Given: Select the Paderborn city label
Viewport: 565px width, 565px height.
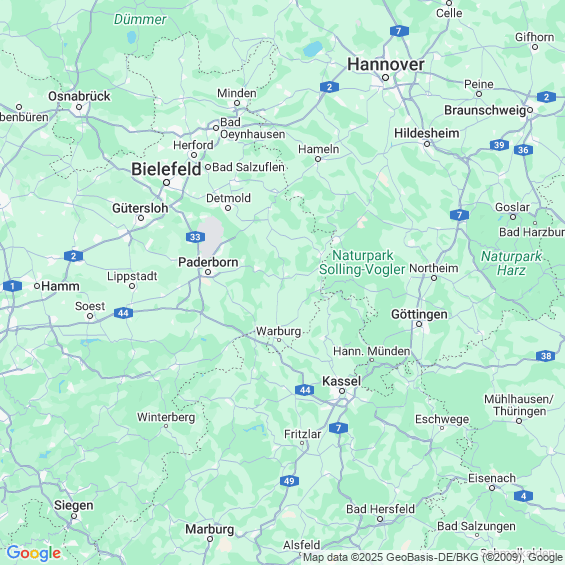Looking at the screenshot, I should tap(208, 262).
